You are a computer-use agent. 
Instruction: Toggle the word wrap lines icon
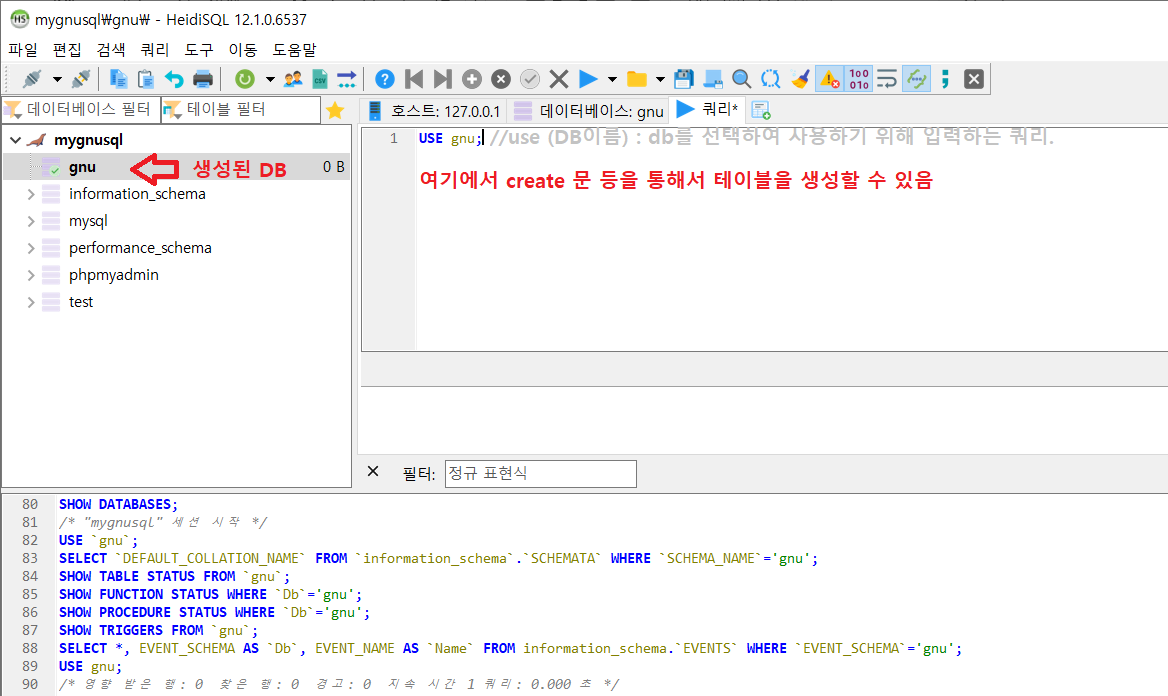(x=887, y=79)
